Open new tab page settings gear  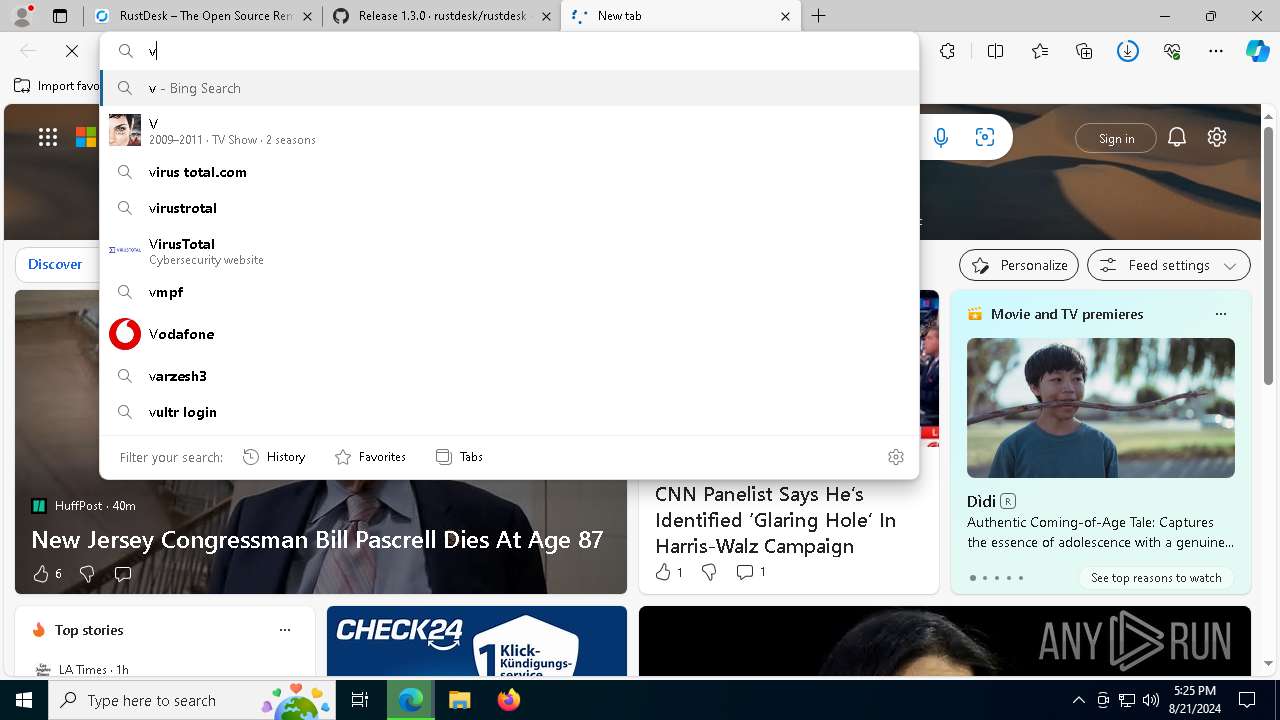pyautogui.click(x=1217, y=138)
